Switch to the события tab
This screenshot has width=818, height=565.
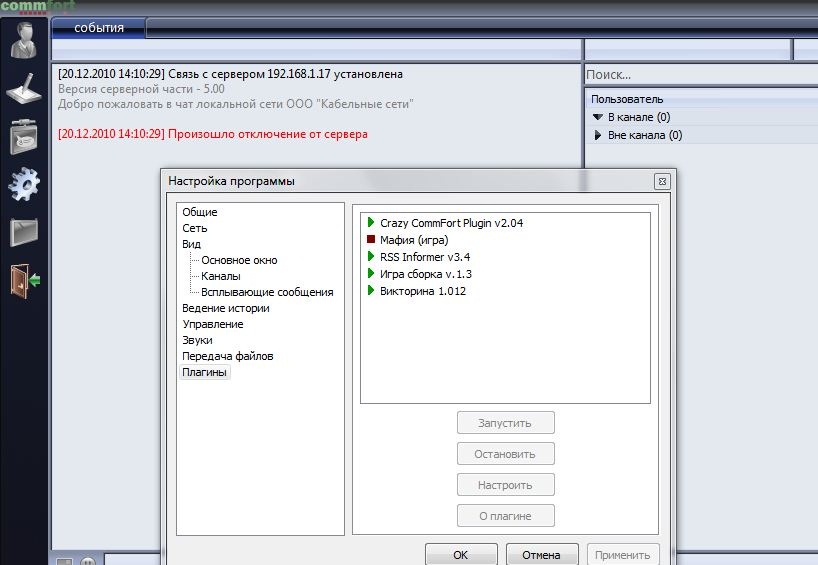(98, 28)
